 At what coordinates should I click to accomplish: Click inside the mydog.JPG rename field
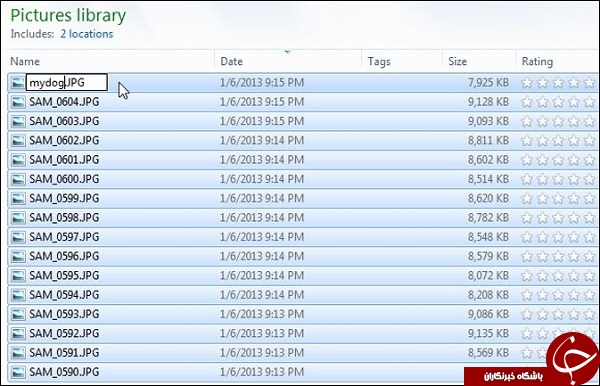click(x=67, y=82)
